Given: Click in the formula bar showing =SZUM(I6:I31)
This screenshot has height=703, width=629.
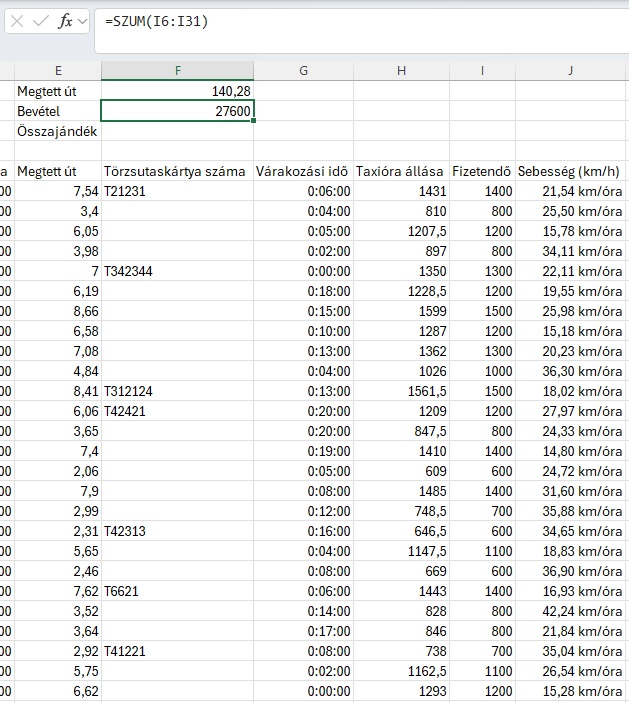Looking at the screenshot, I should [361, 30].
